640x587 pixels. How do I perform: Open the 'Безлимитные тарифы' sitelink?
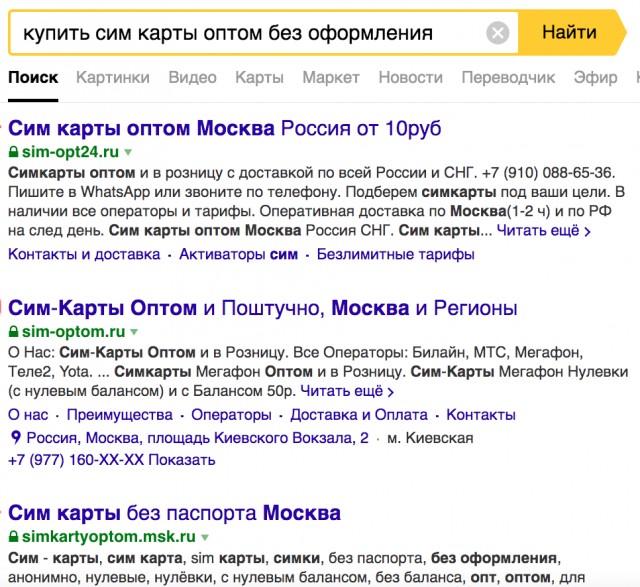396,254
